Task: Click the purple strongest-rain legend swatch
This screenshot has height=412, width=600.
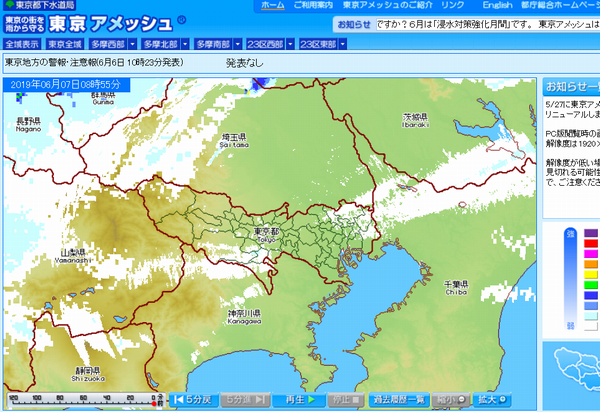Action: click(590, 233)
